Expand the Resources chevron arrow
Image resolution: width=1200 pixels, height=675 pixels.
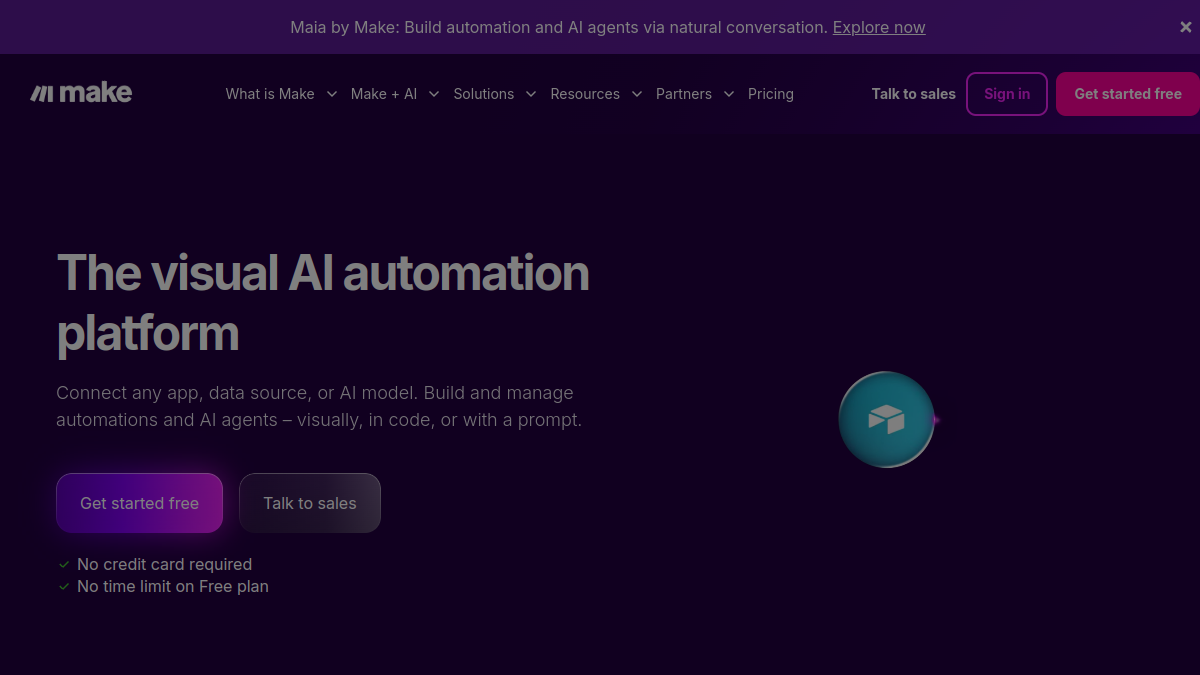[x=637, y=94]
